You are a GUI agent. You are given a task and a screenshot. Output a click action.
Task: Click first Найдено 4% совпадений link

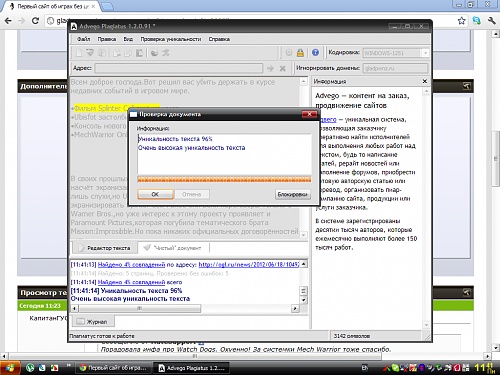click(x=131, y=265)
